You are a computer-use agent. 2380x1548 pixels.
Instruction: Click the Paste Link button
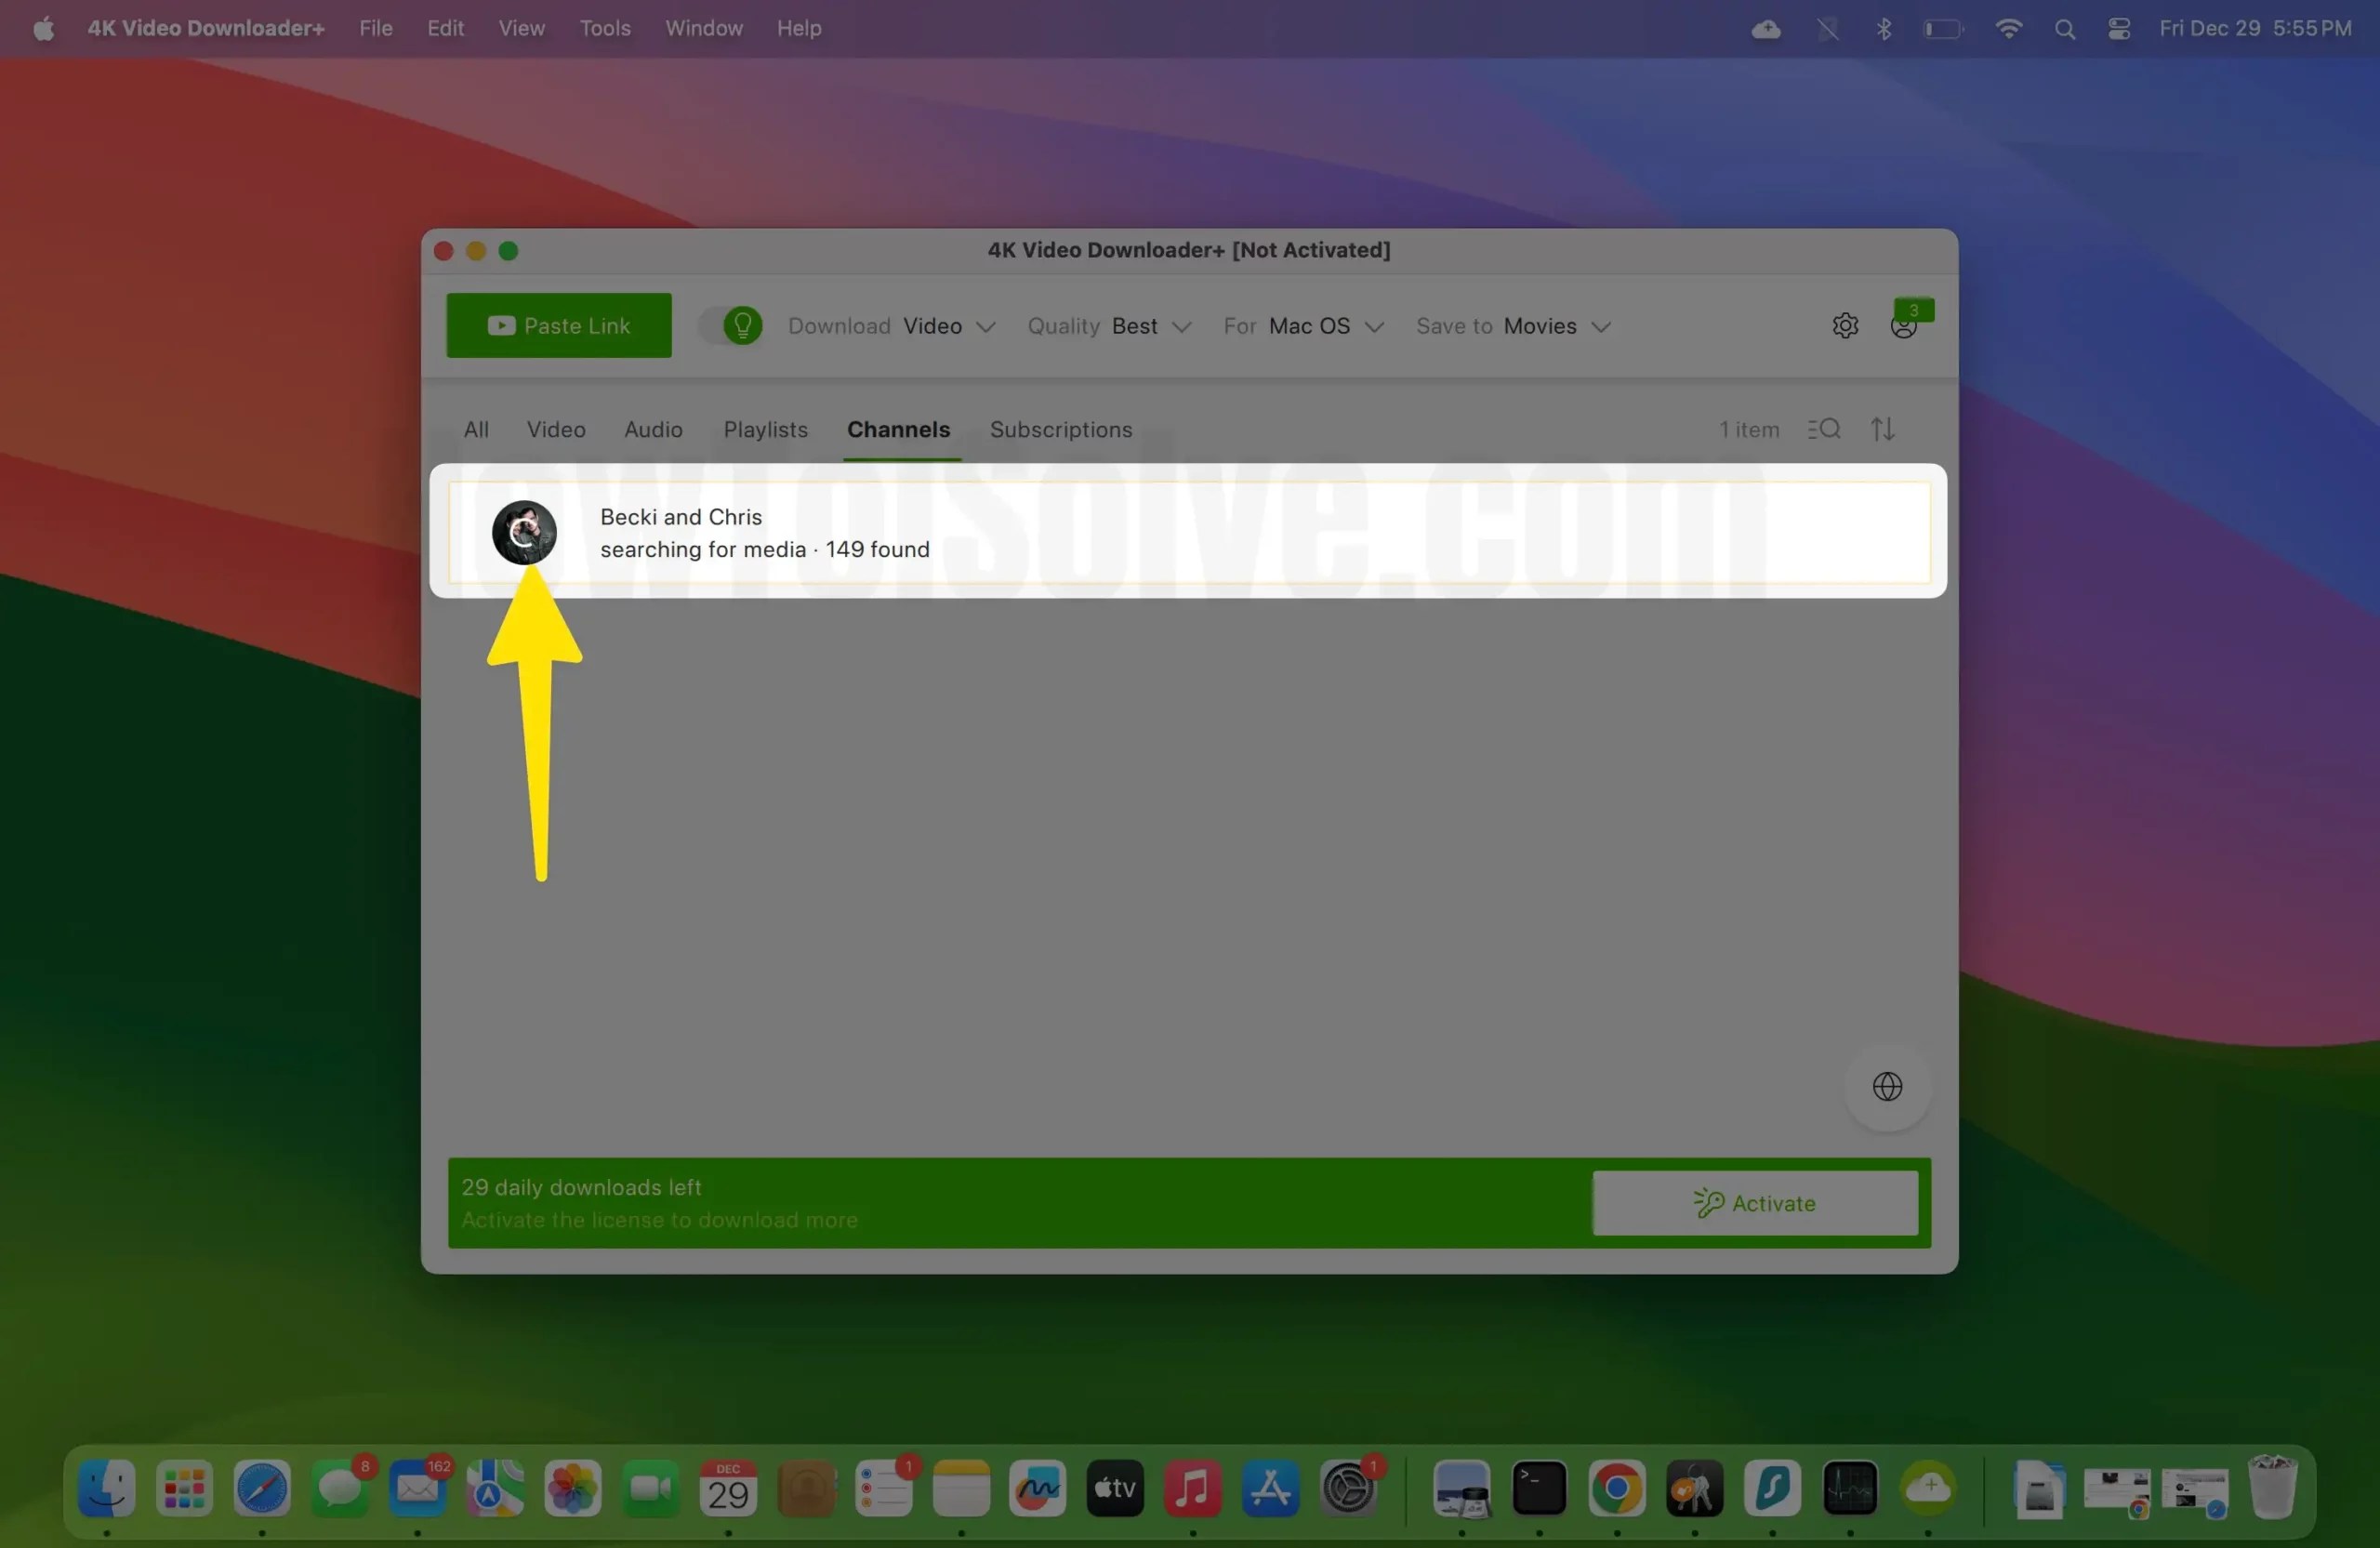pos(558,325)
